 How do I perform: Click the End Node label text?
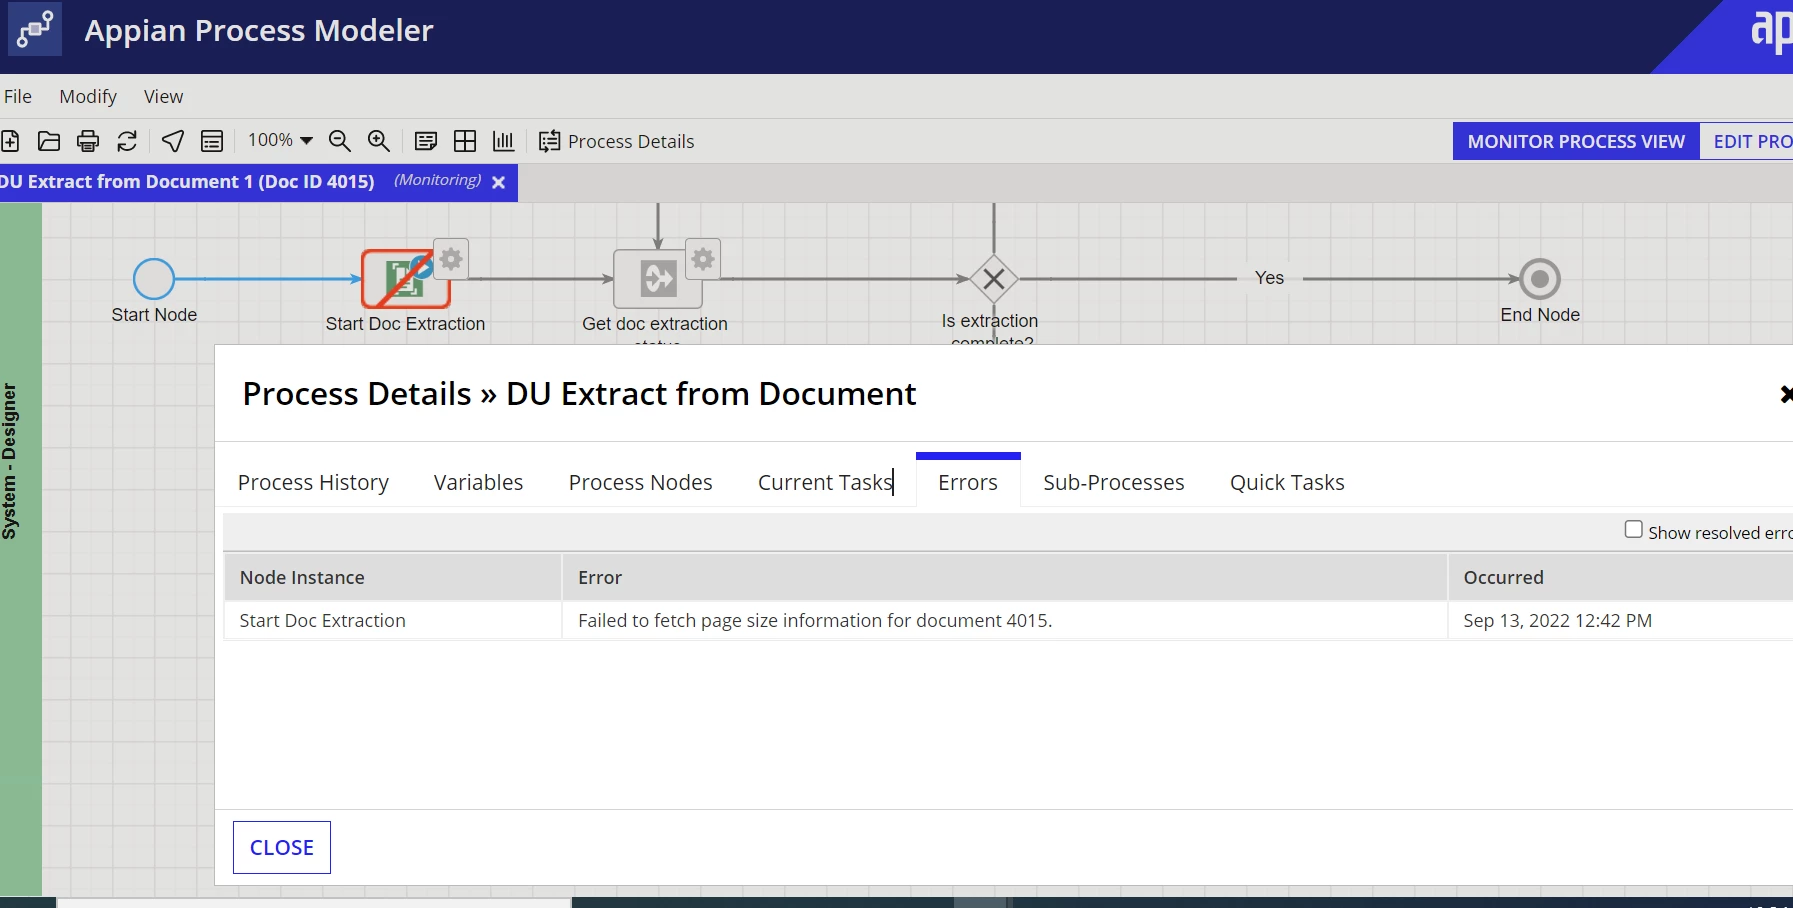click(1540, 314)
